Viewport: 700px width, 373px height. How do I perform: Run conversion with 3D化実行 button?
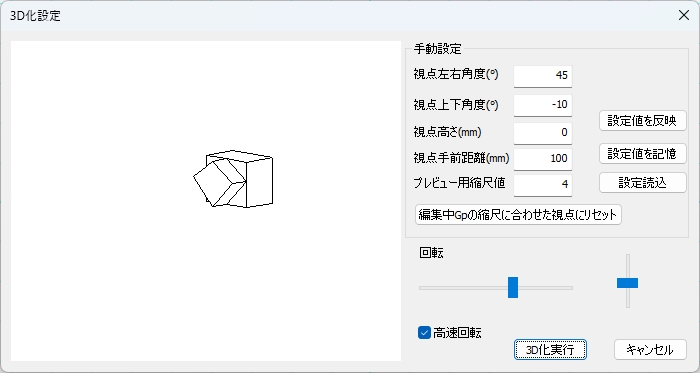[x=550, y=349]
